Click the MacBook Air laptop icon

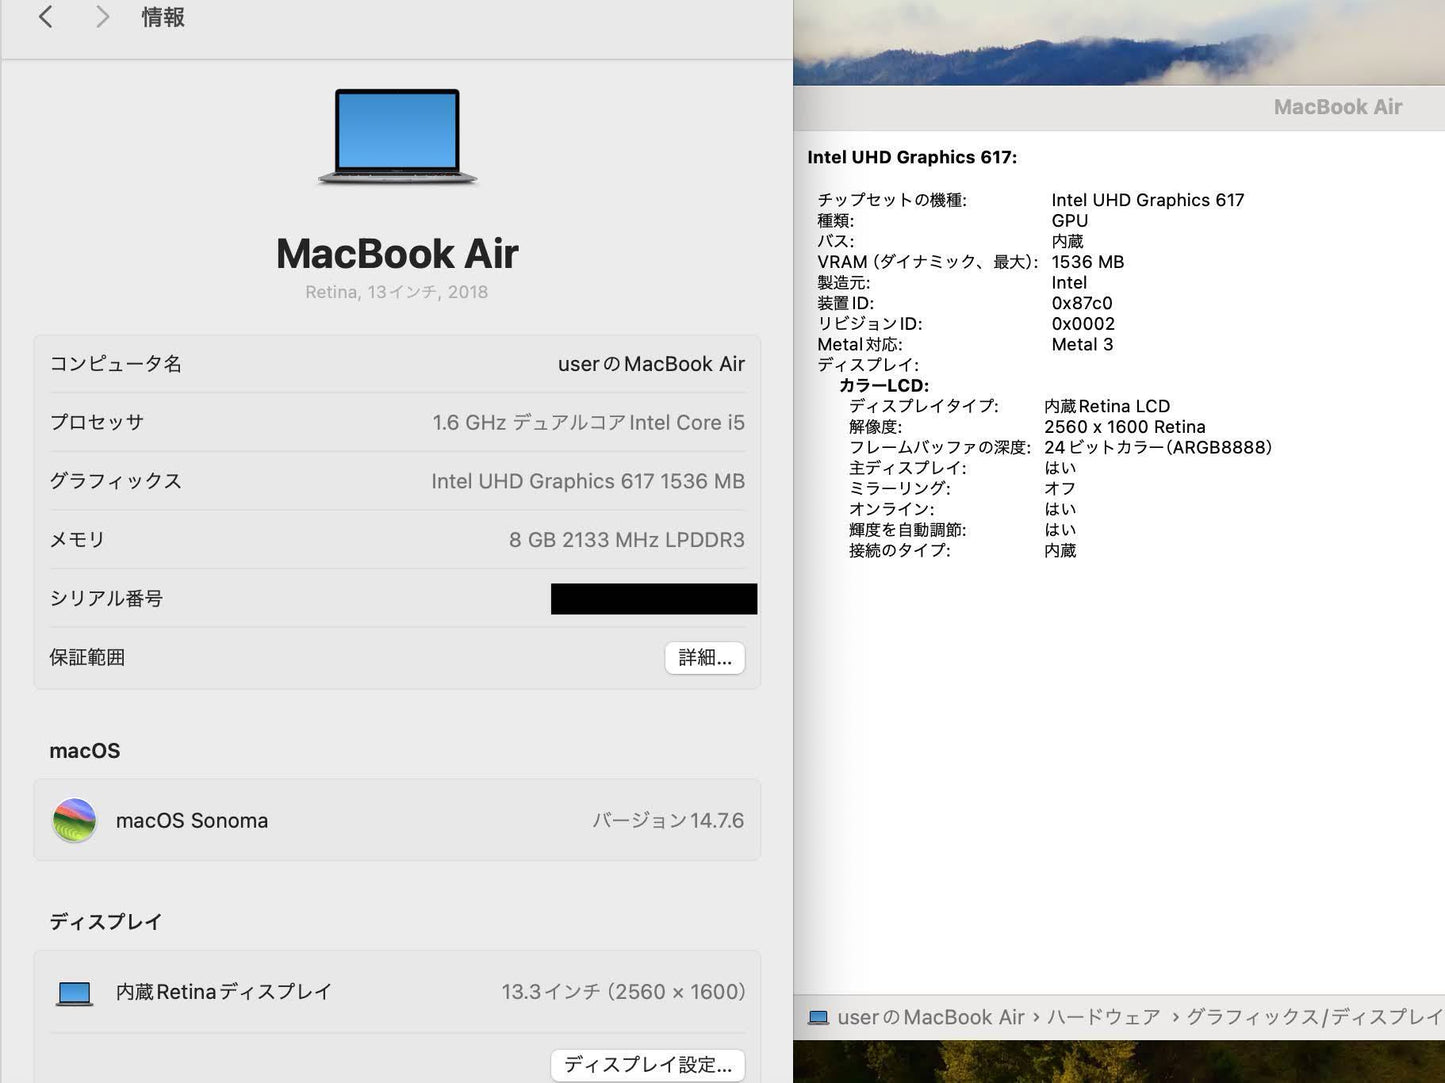pos(397,137)
